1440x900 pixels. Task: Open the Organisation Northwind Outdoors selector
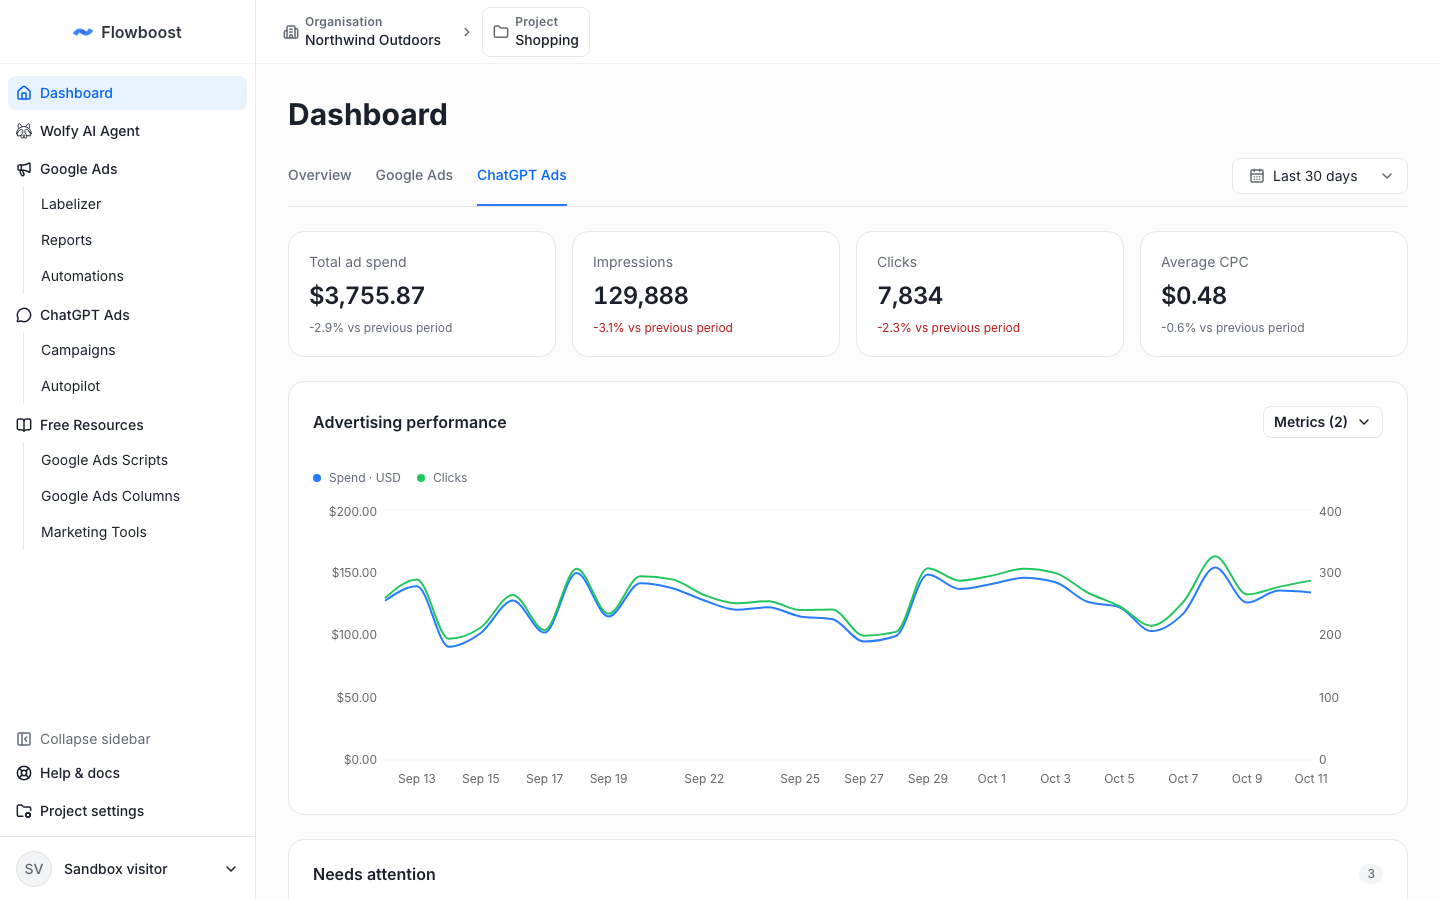point(362,32)
